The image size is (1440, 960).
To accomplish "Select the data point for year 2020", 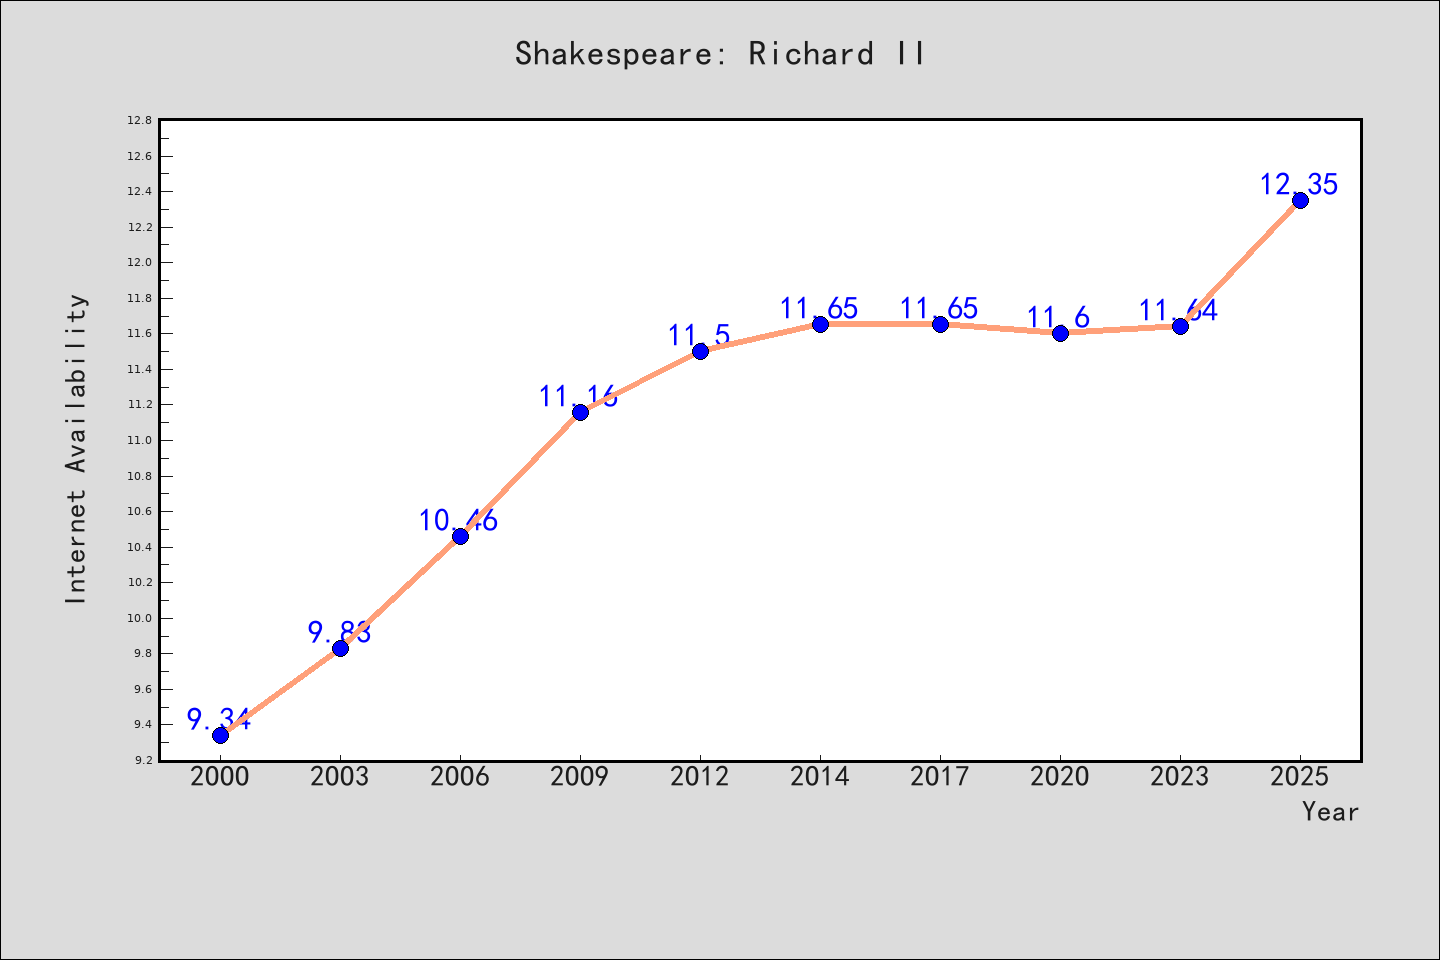I will (x=1060, y=333).
